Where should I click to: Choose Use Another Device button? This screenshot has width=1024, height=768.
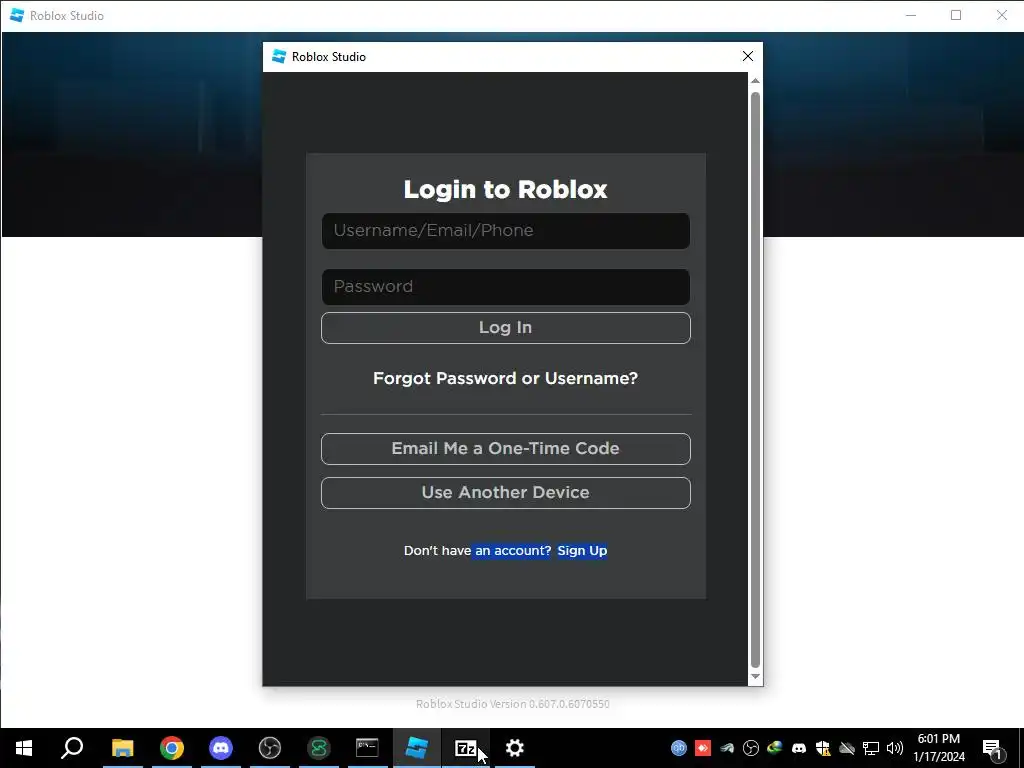coord(505,492)
